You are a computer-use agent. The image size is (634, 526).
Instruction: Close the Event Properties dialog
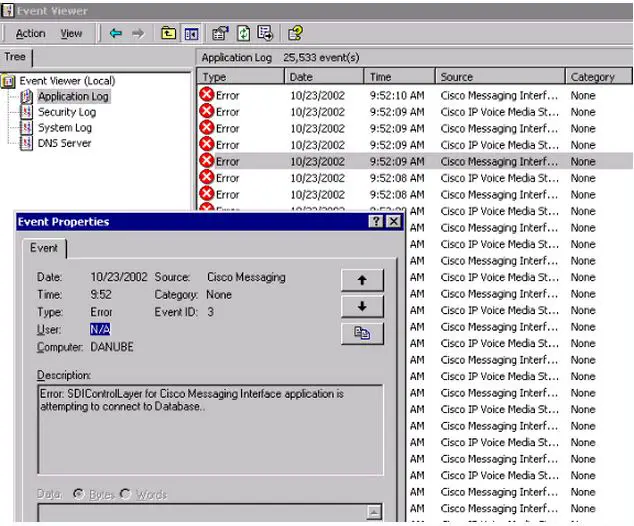pos(393,222)
